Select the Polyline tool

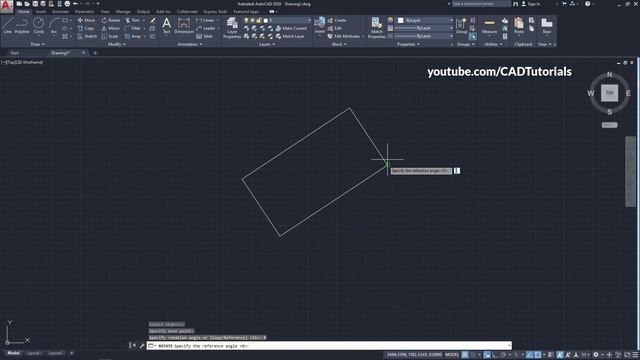tap(22, 26)
